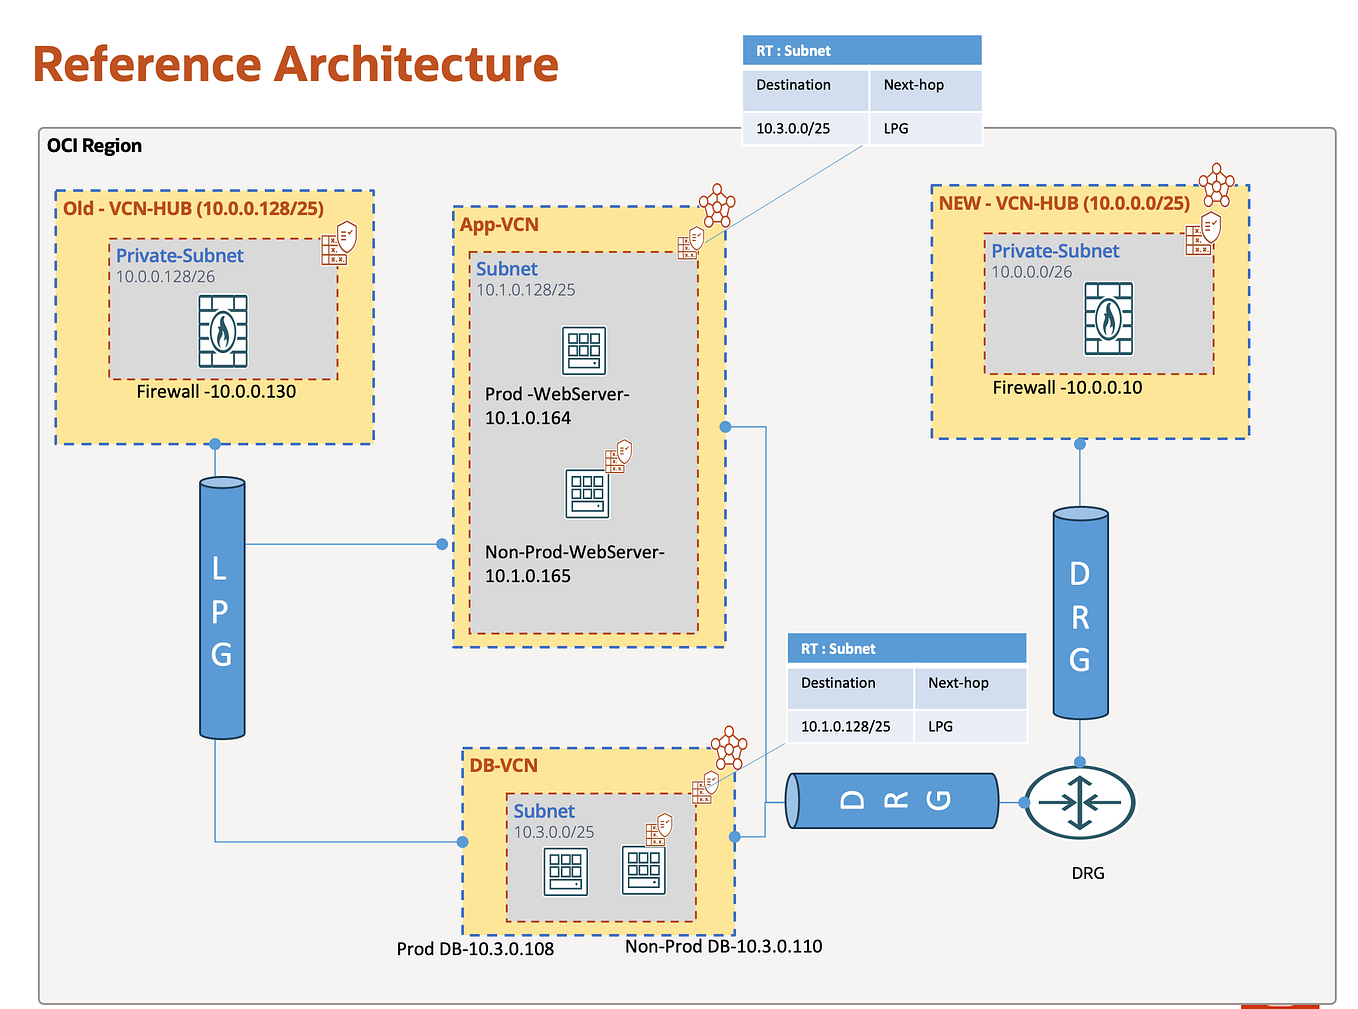Click the Non-Prod-WebServer icon
This screenshot has width=1358, height=1009.
click(589, 495)
